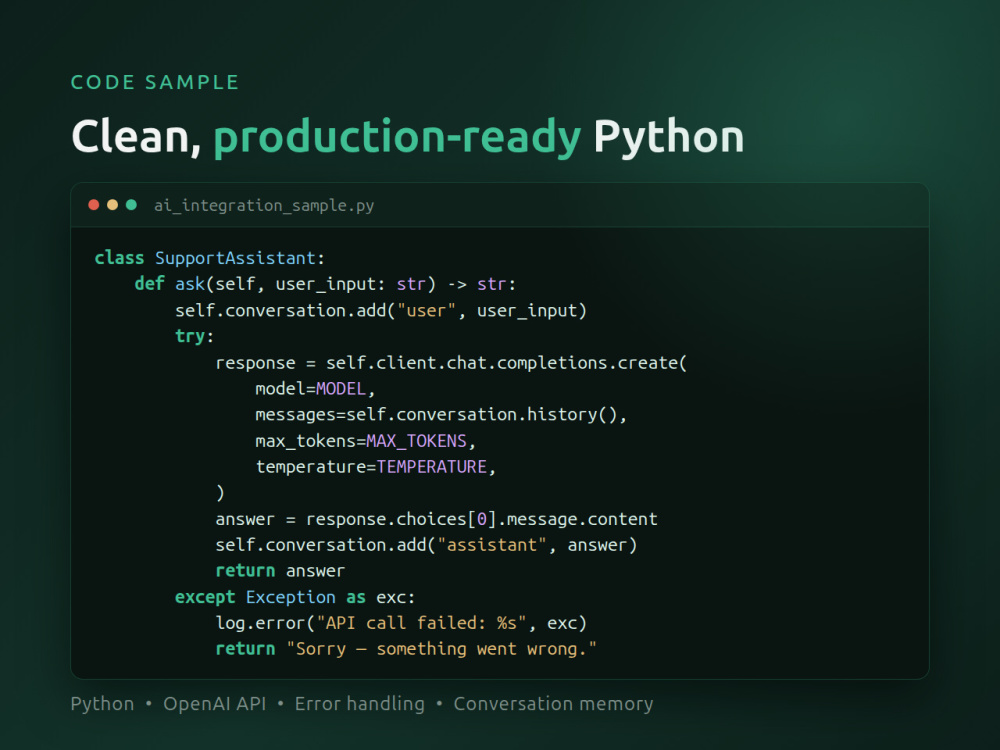Click the yellow dot in code window header
This screenshot has height=750, width=1000.
[x=112, y=205]
